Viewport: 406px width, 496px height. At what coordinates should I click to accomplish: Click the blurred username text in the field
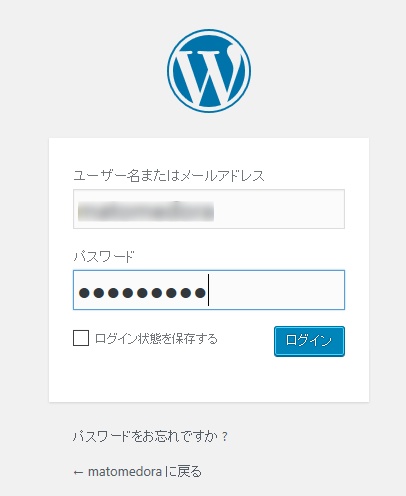[x=146, y=211]
